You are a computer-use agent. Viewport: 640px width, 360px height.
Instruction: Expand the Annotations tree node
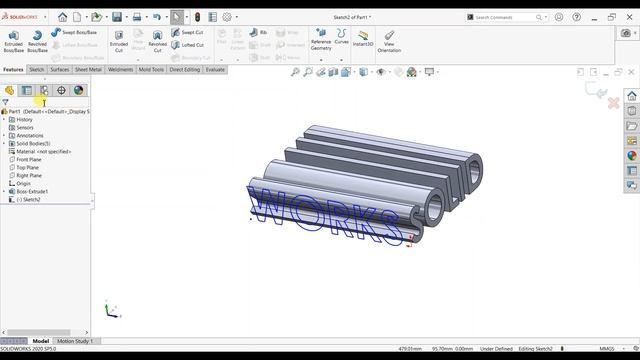pos(4,136)
